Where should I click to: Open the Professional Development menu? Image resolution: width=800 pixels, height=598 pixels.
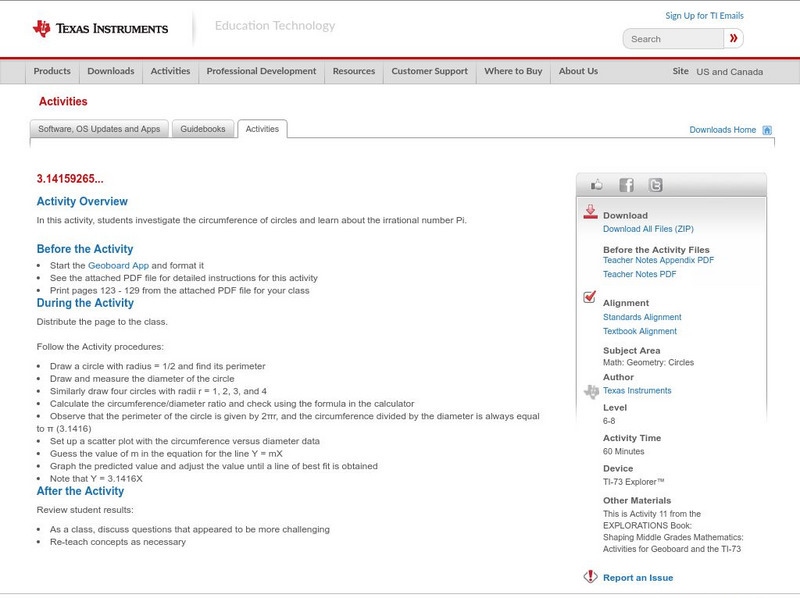tap(261, 71)
